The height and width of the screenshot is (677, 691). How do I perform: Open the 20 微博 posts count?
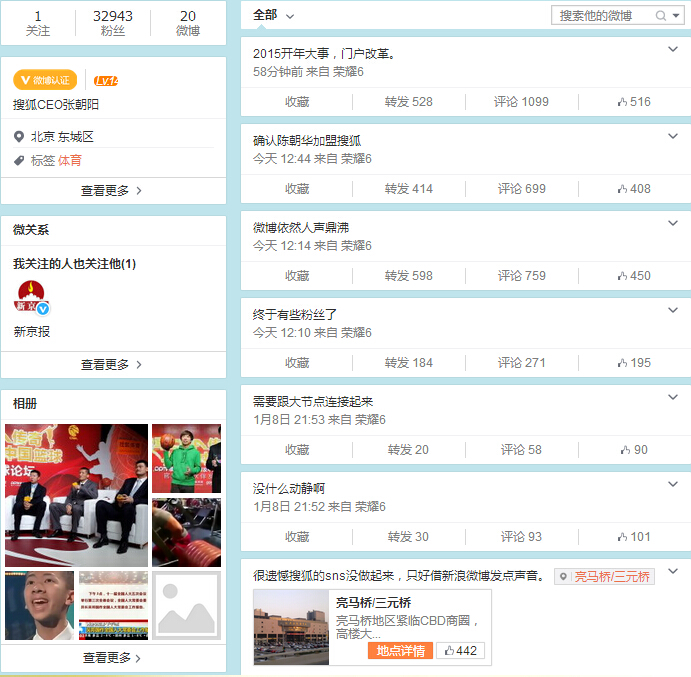188,23
